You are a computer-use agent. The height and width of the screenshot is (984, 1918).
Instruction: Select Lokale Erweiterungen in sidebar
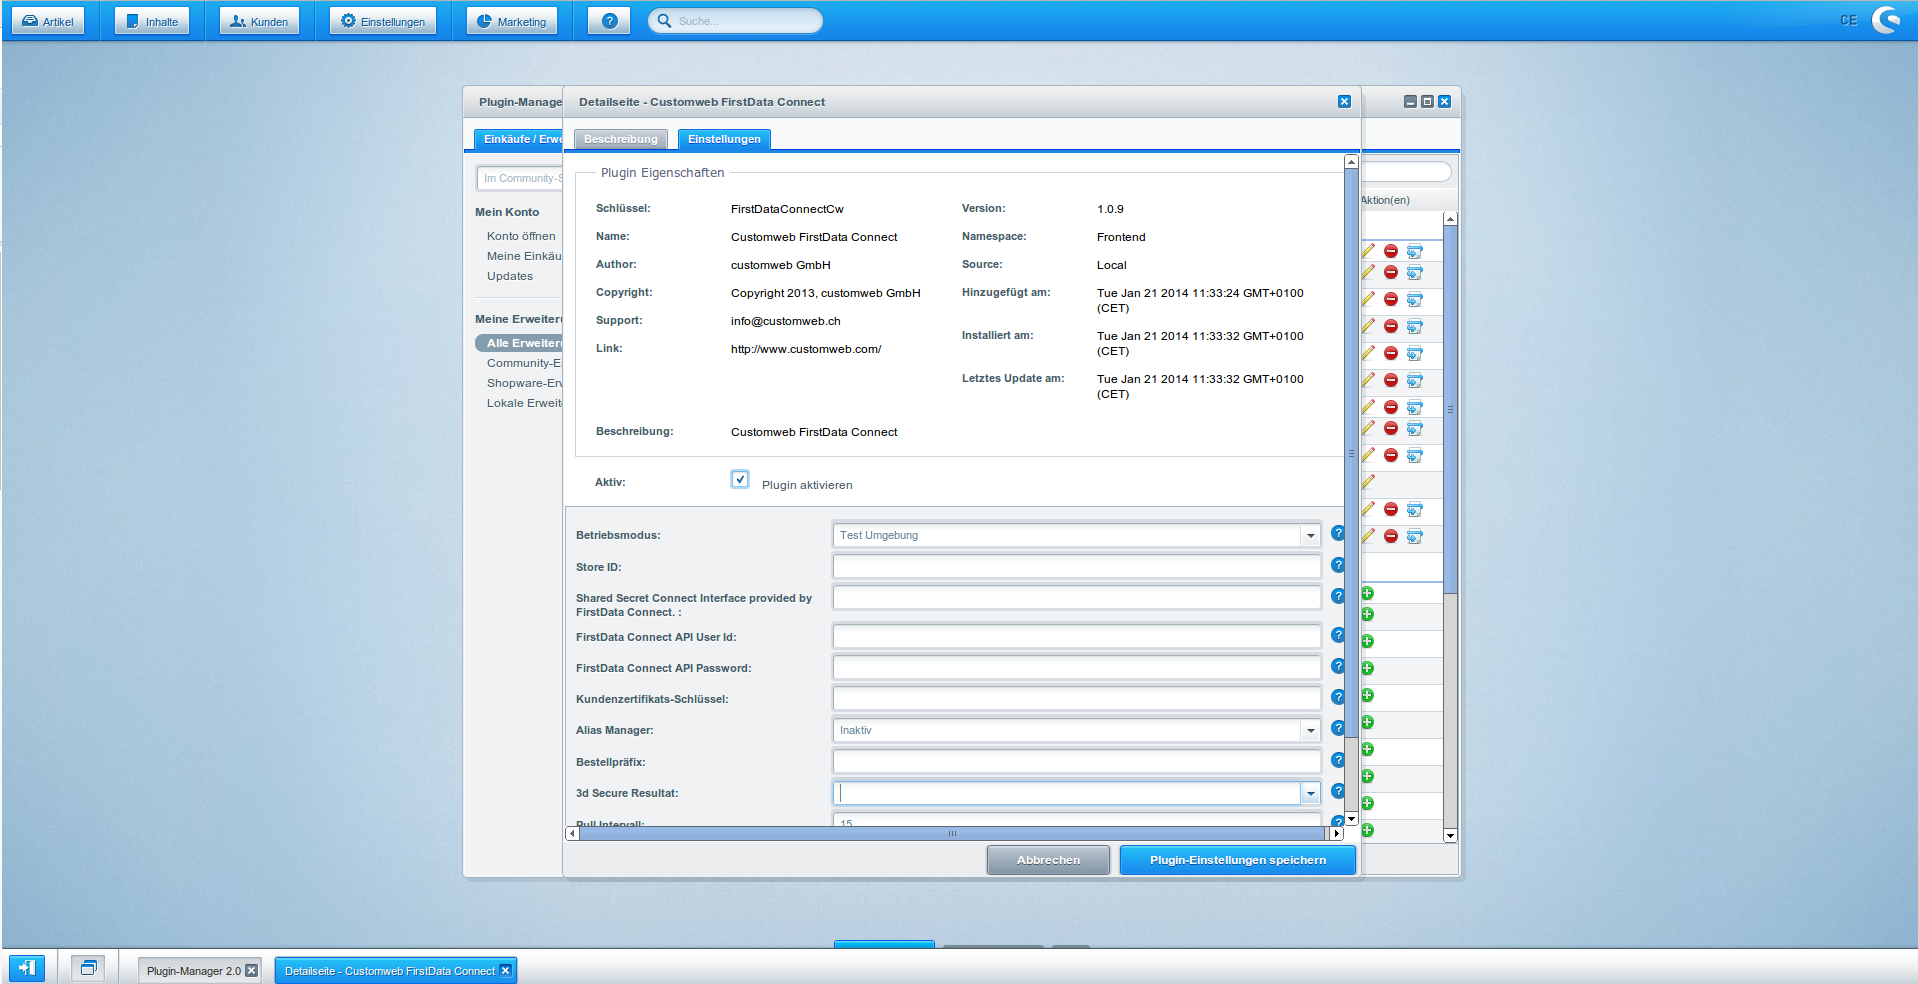(x=524, y=403)
